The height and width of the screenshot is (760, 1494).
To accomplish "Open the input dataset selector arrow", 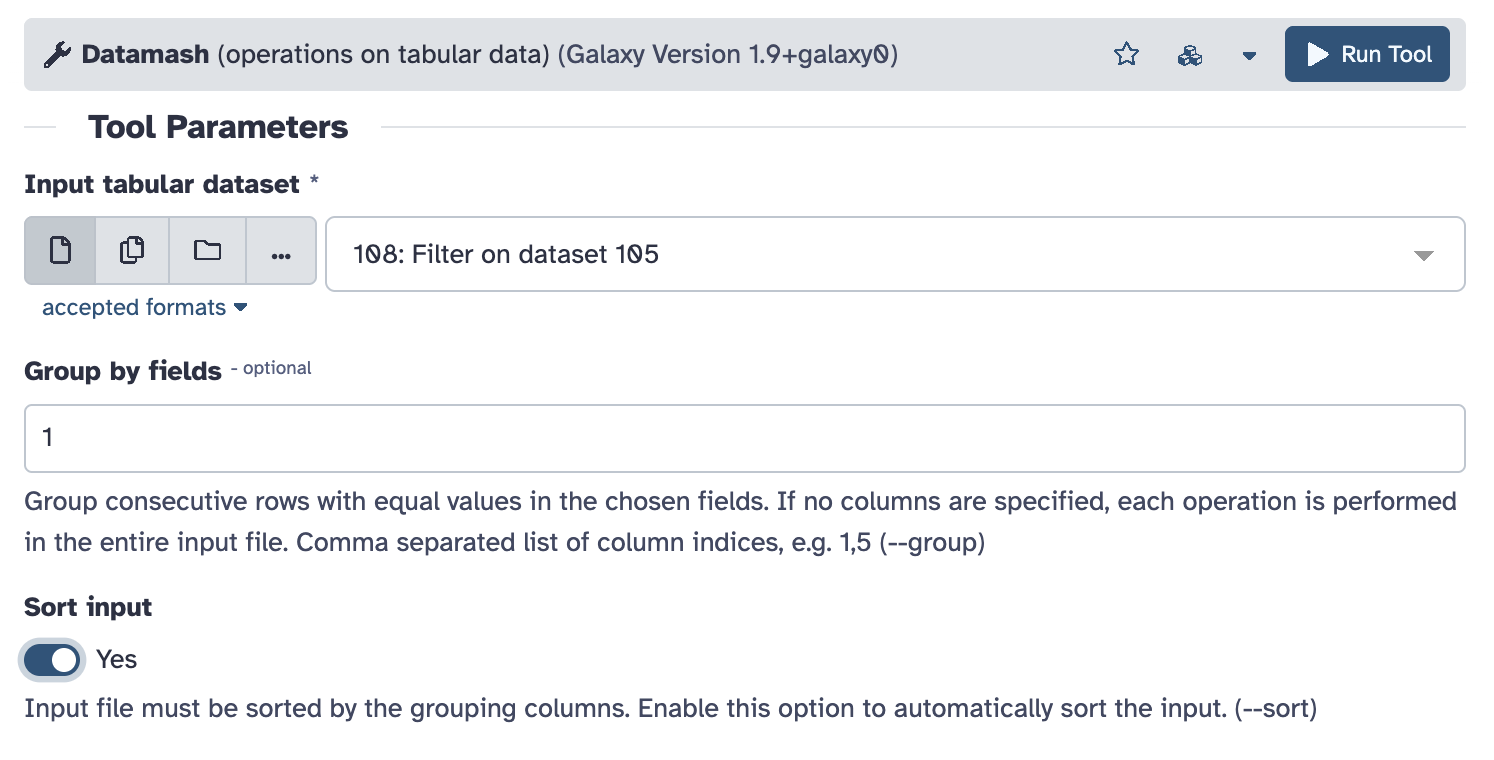I will 1424,255.
